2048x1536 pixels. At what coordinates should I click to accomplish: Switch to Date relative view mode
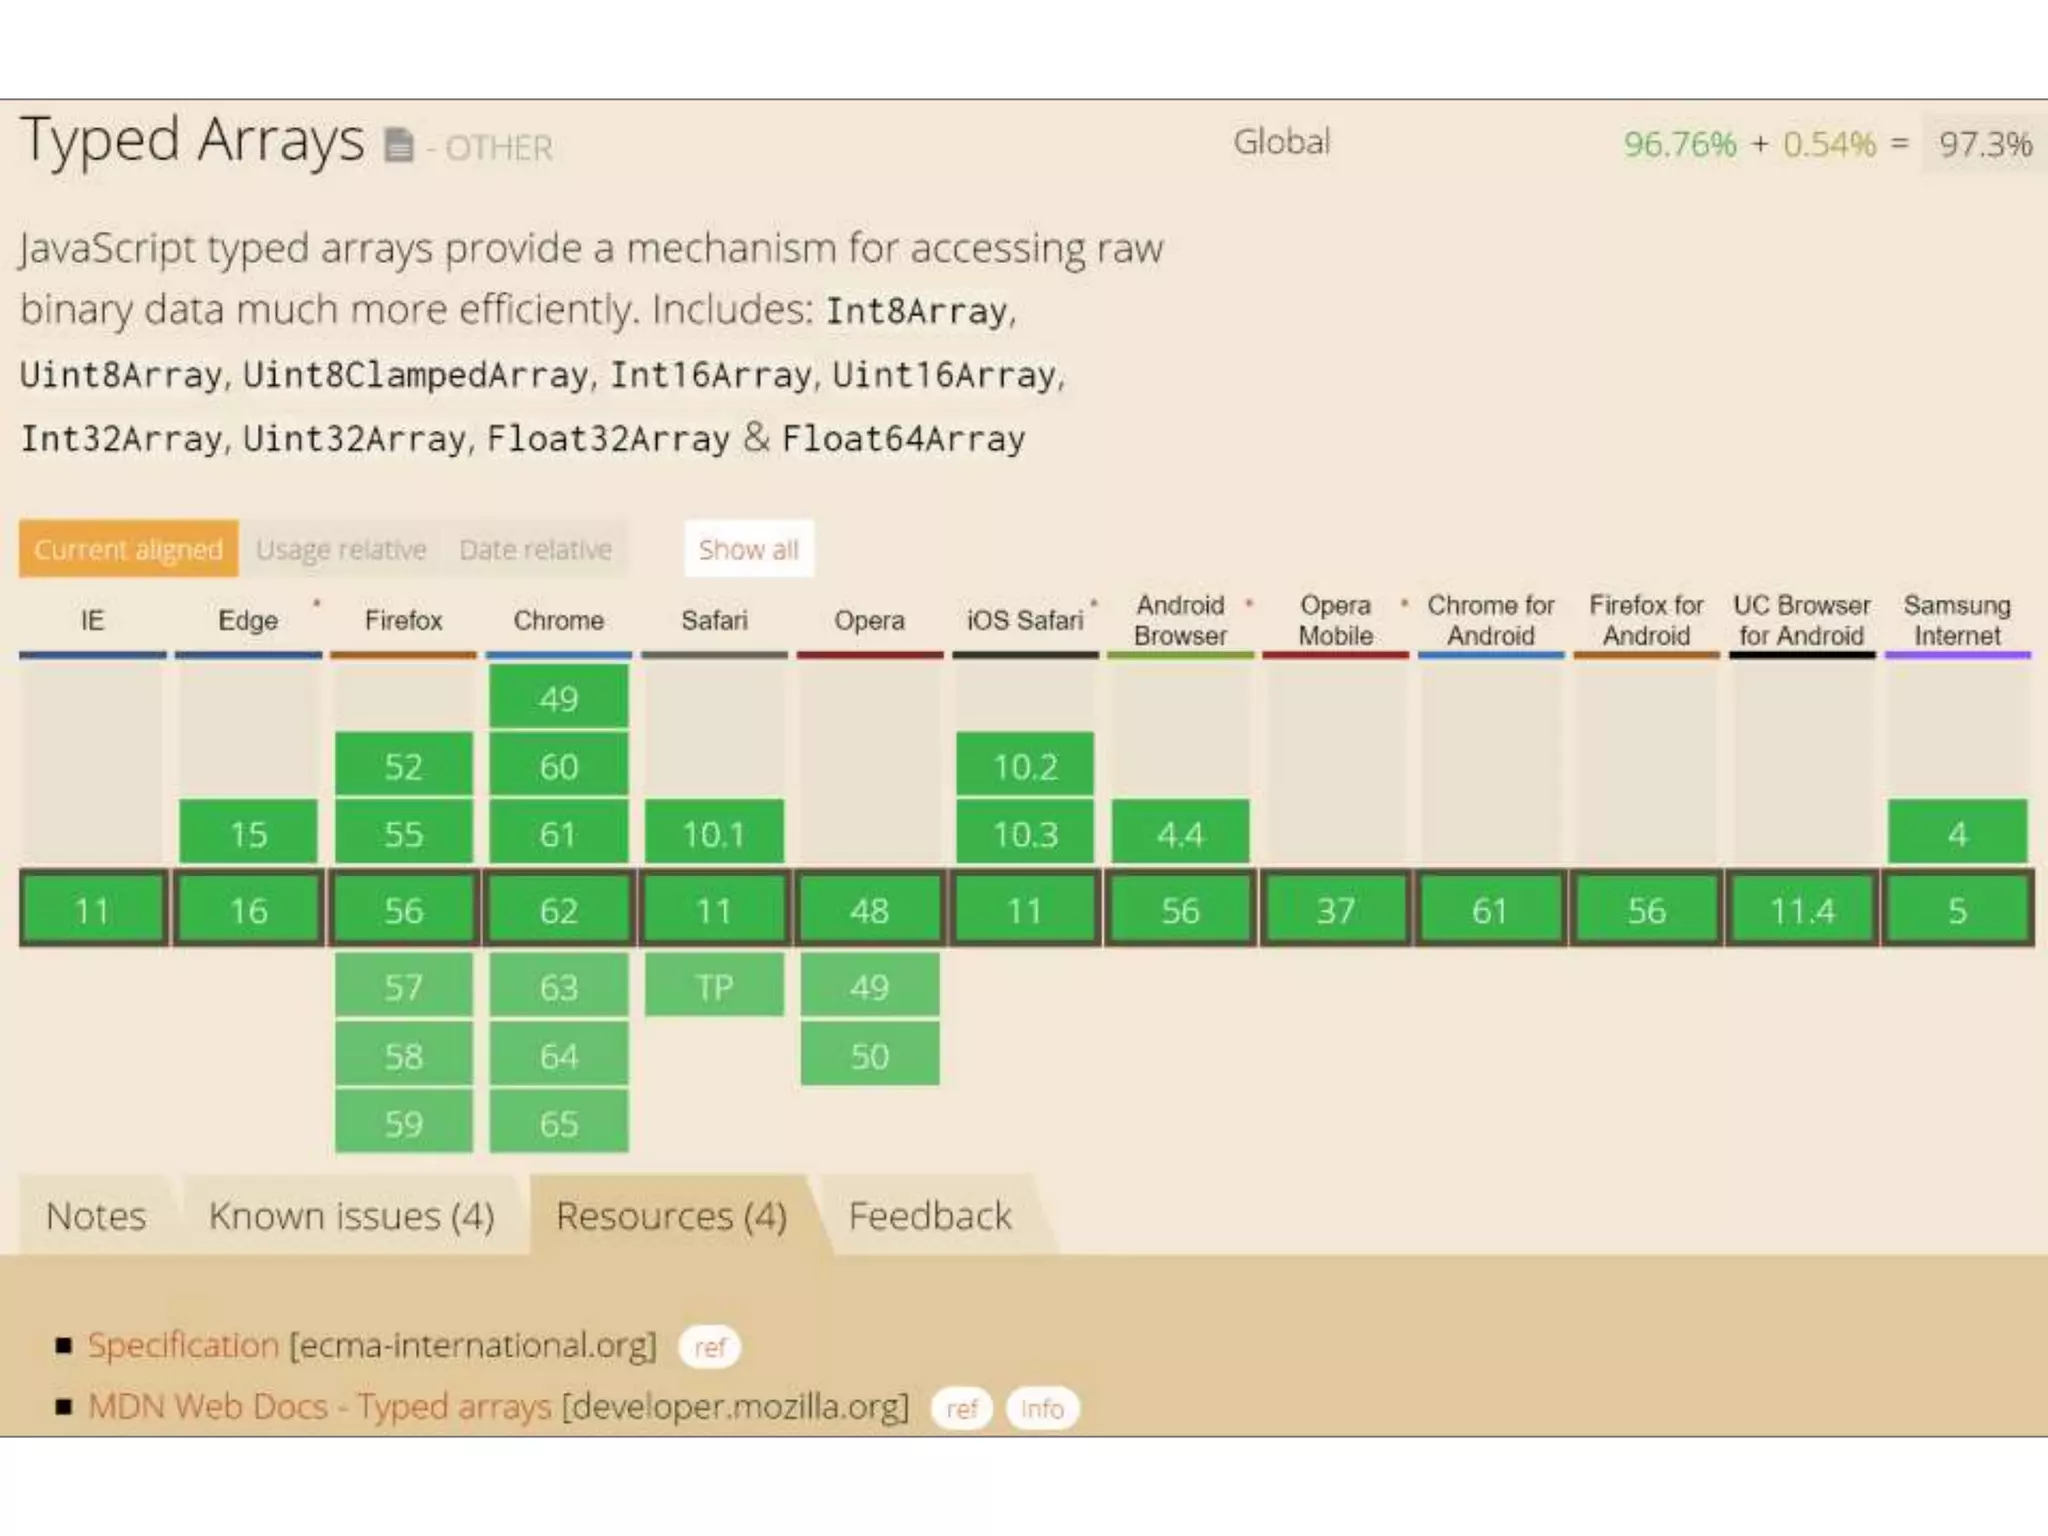535,549
